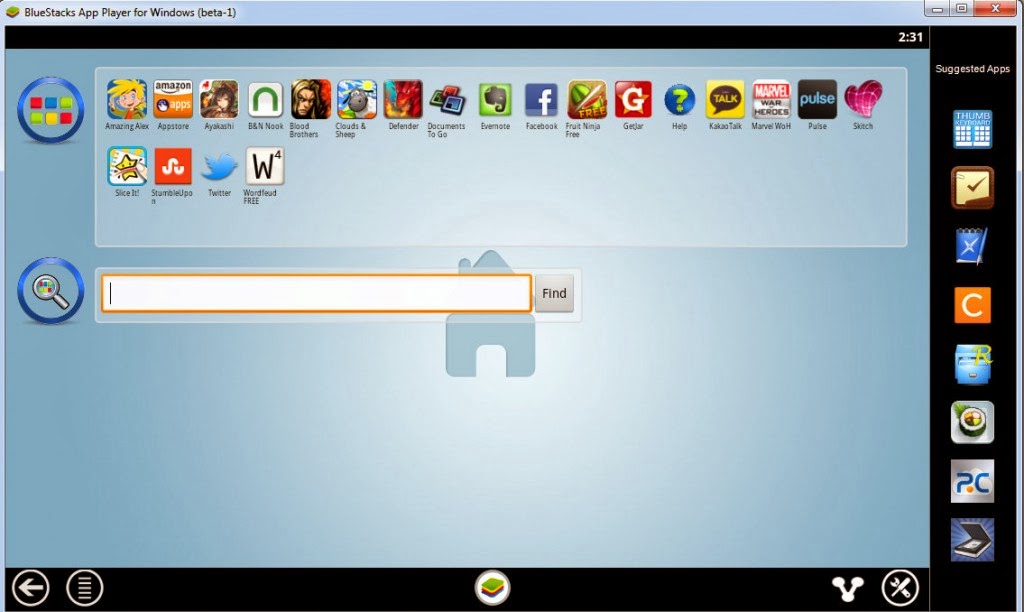This screenshot has width=1024, height=612.
Task: Open the Ayakashi game
Action: (x=219, y=99)
